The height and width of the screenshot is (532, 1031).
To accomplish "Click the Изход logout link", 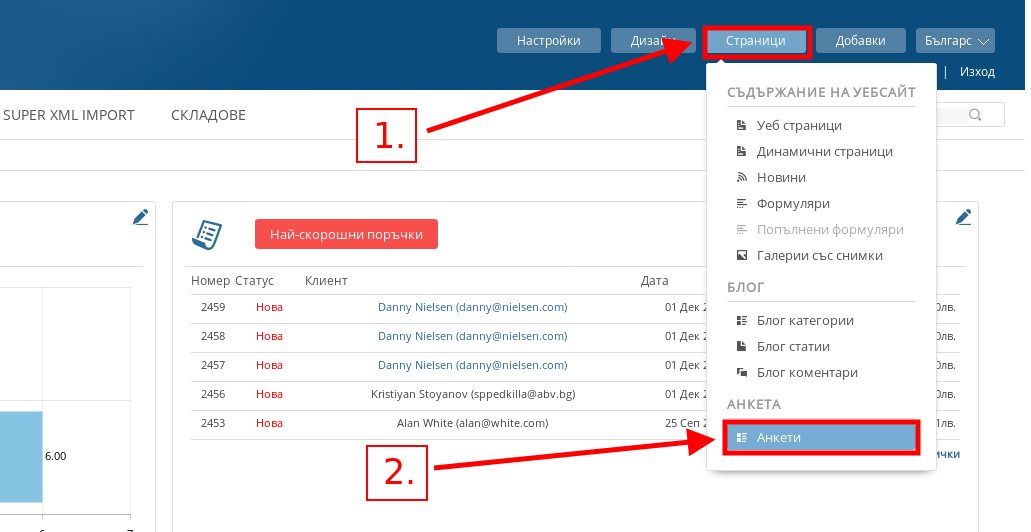I will pos(977,72).
